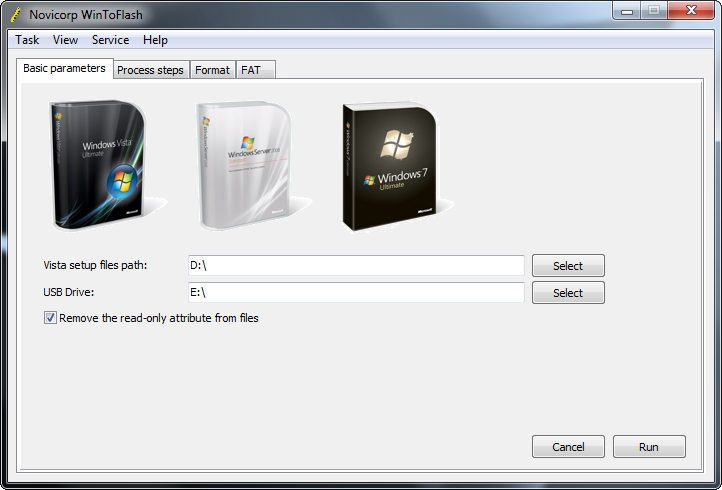
Task: Close the WinToFlash window
Action: [x=691, y=11]
